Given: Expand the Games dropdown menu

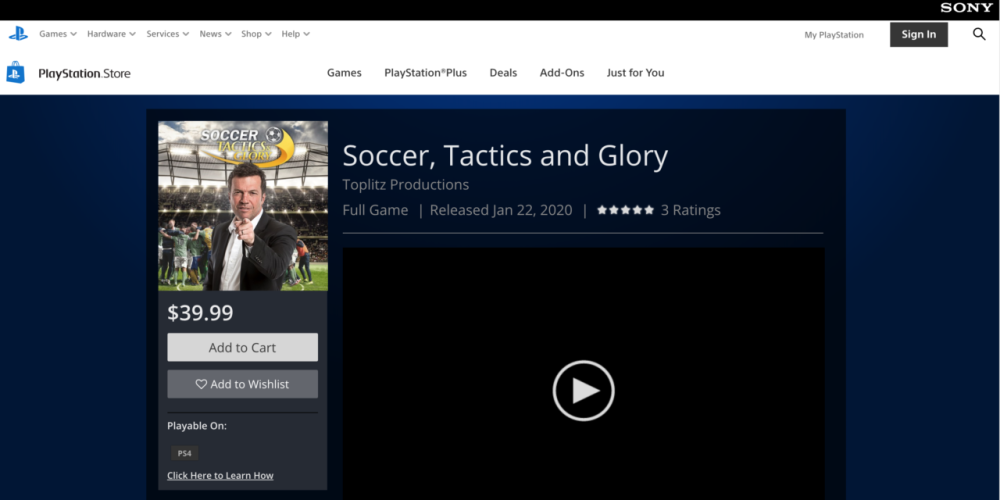Looking at the screenshot, I should click(x=58, y=34).
